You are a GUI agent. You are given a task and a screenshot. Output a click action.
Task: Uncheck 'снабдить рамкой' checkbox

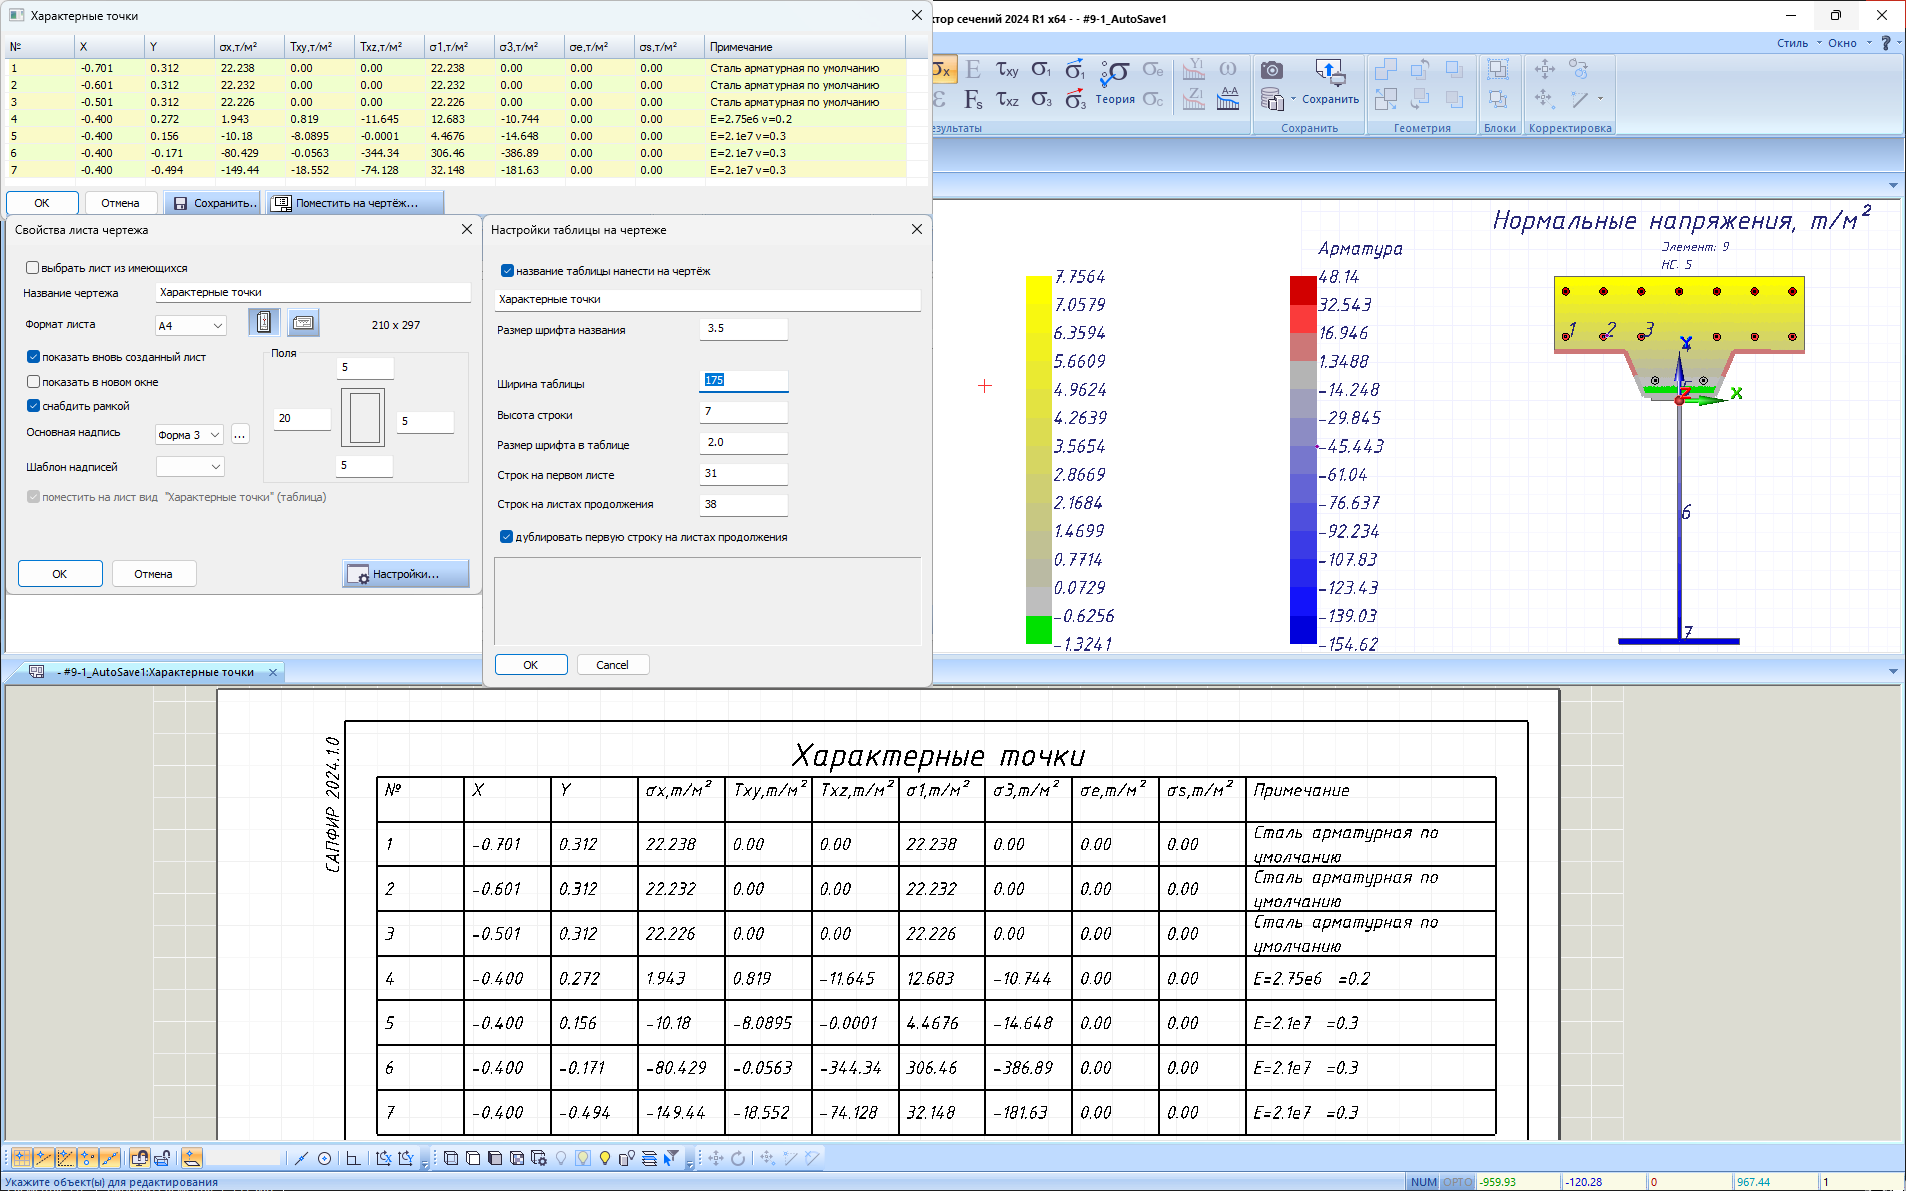(x=33, y=406)
